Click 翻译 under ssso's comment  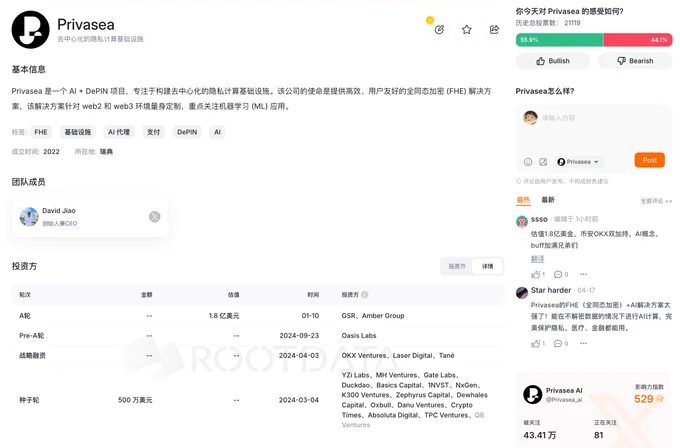[x=537, y=259]
